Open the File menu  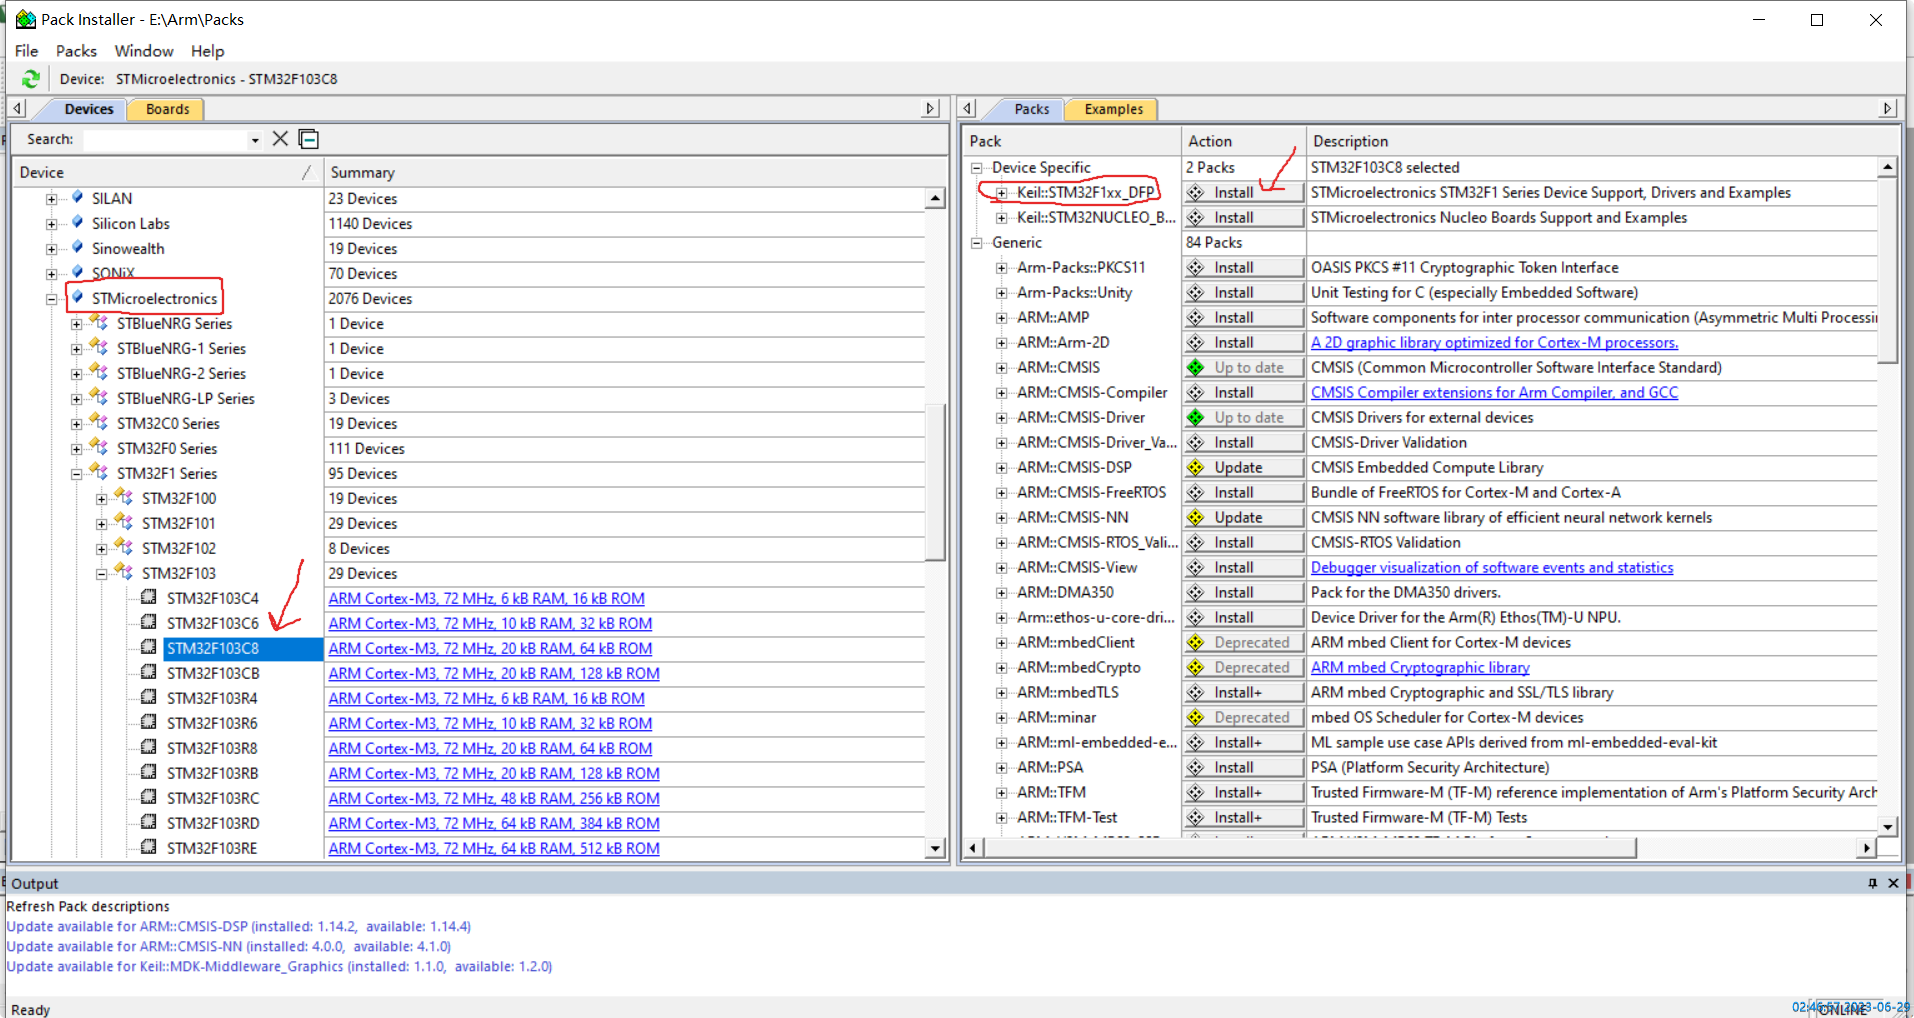(27, 51)
